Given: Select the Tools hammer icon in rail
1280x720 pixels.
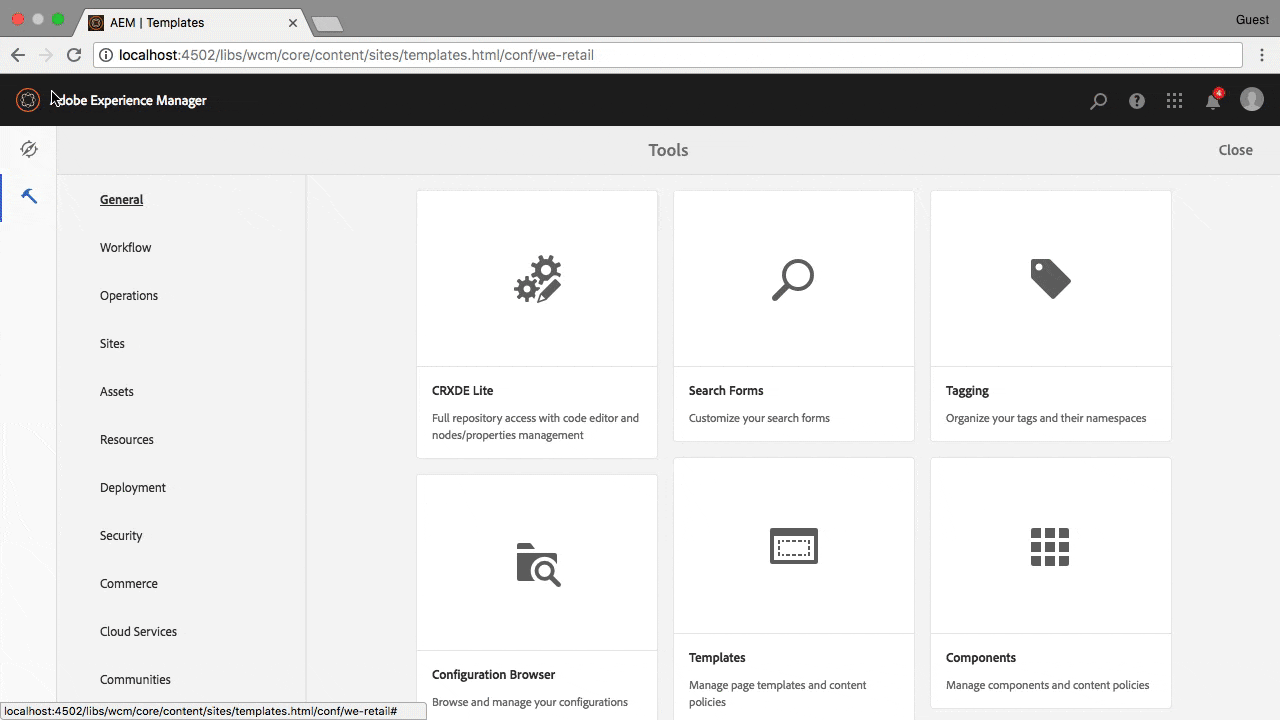Looking at the screenshot, I should (29, 196).
